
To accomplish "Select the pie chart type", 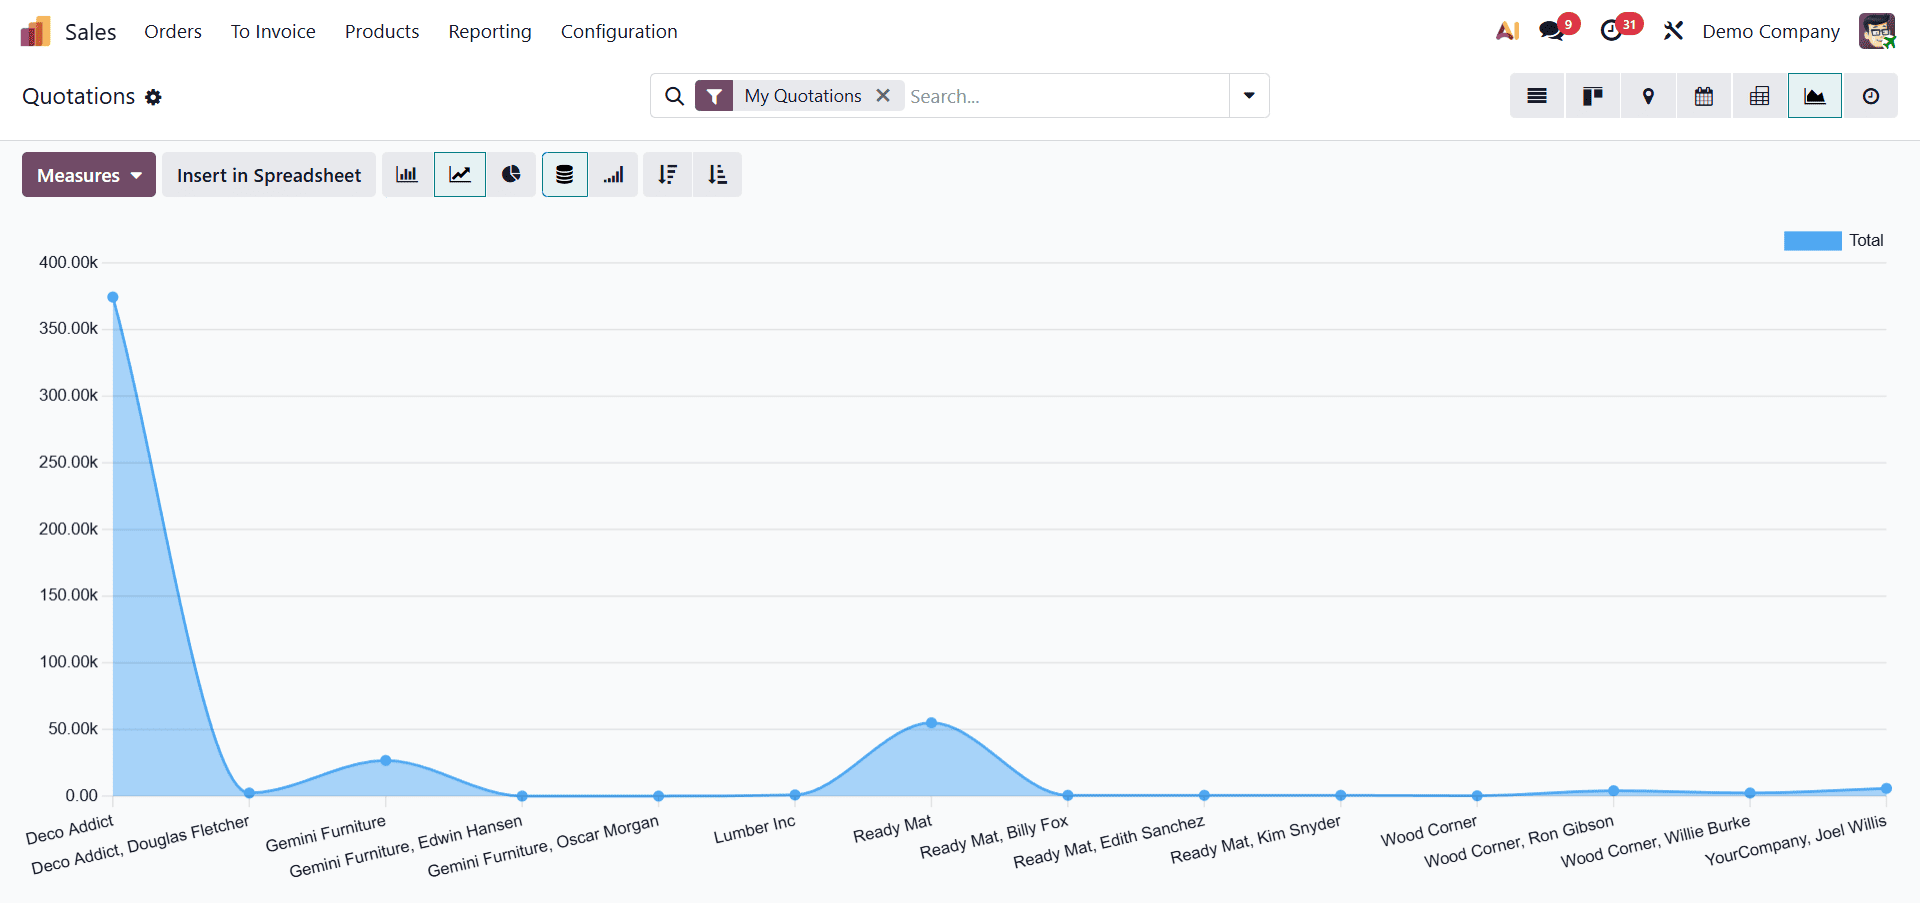I will [511, 174].
